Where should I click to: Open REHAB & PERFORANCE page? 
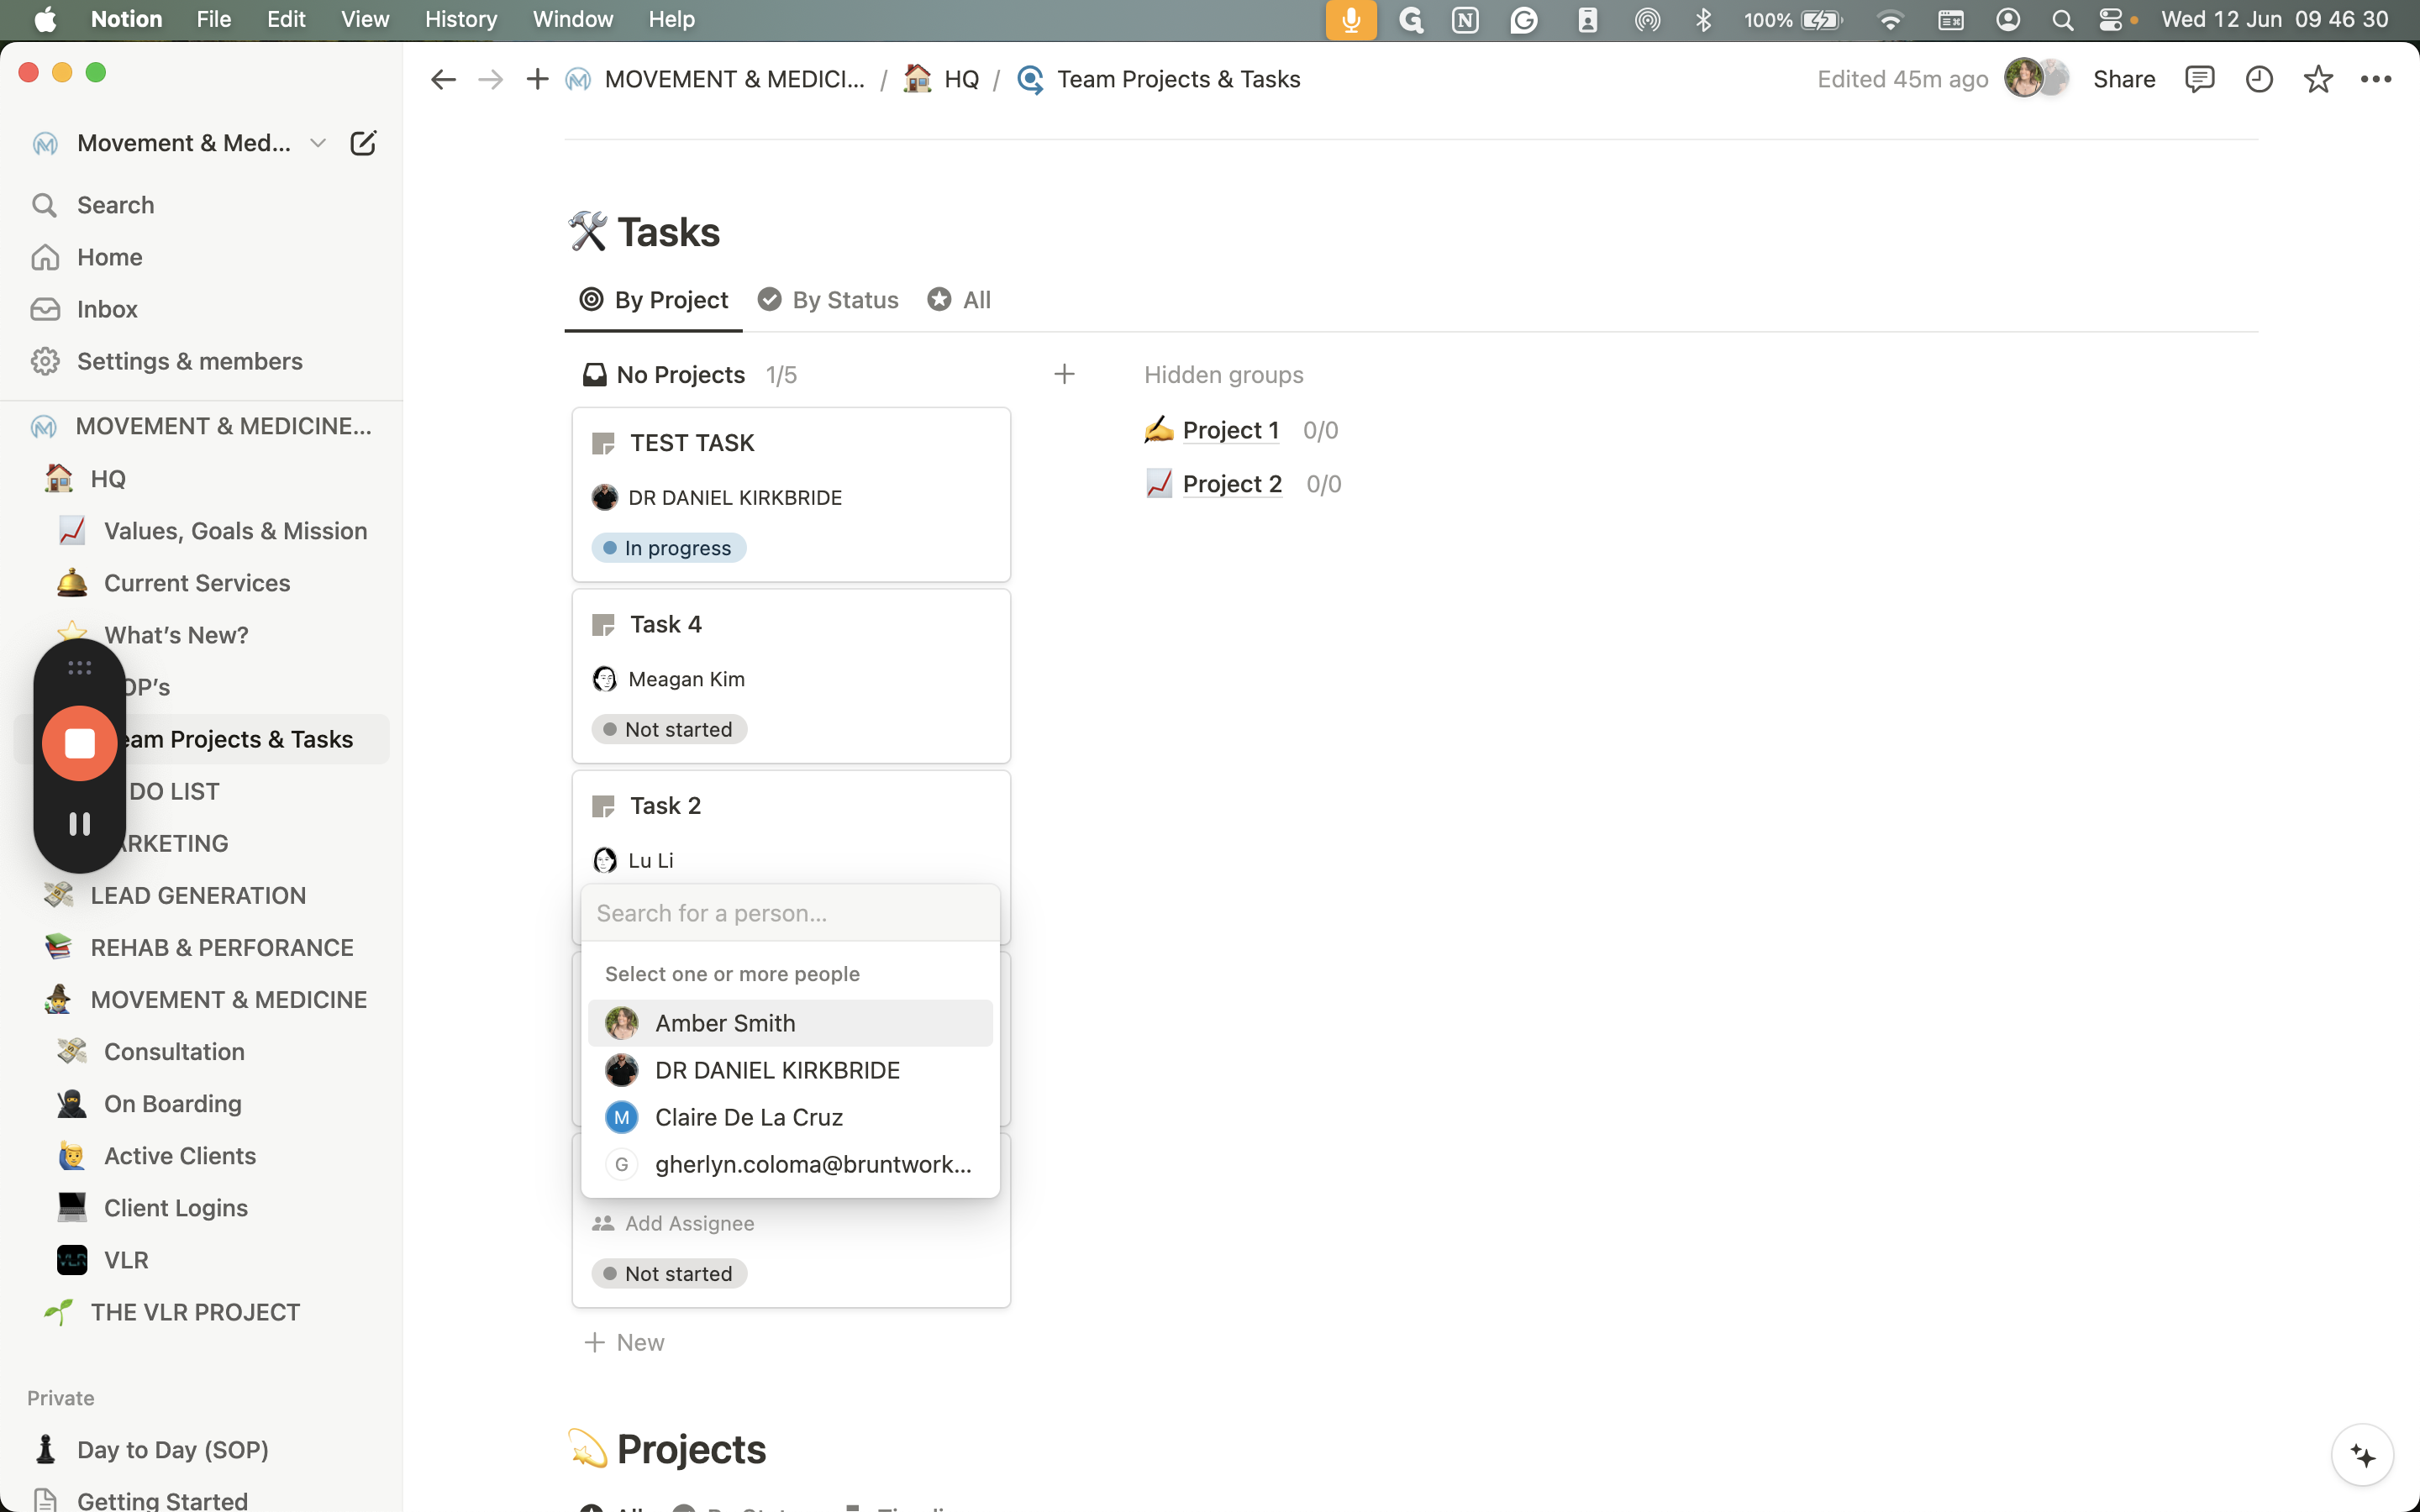click(202, 947)
